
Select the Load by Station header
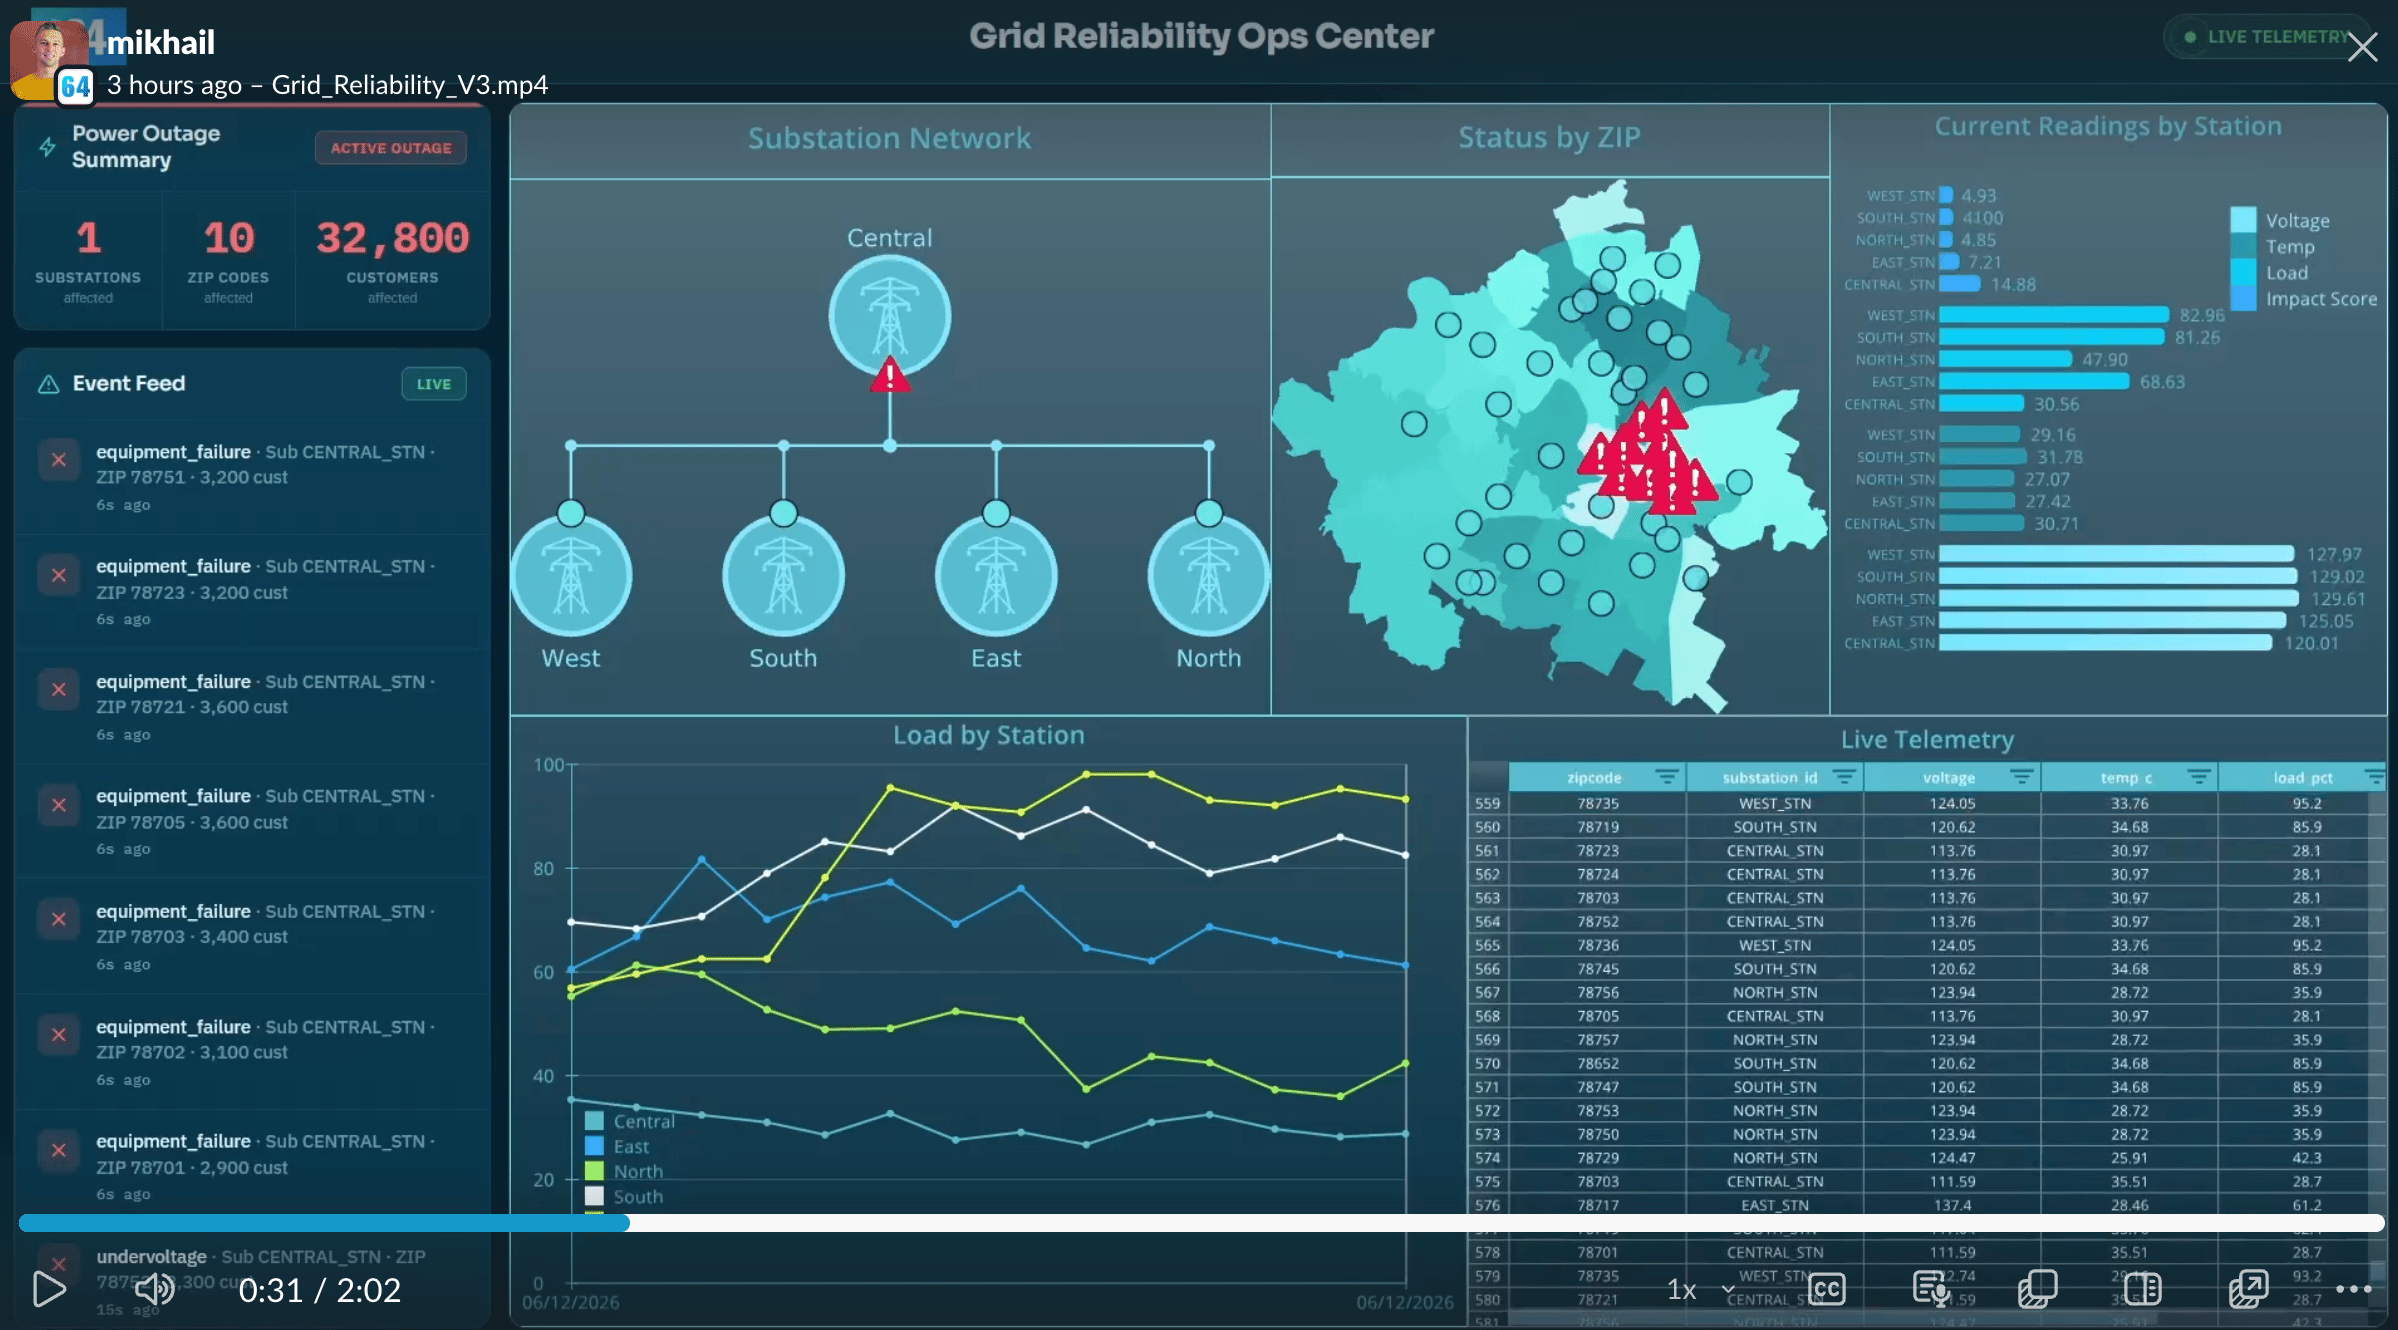(988, 735)
